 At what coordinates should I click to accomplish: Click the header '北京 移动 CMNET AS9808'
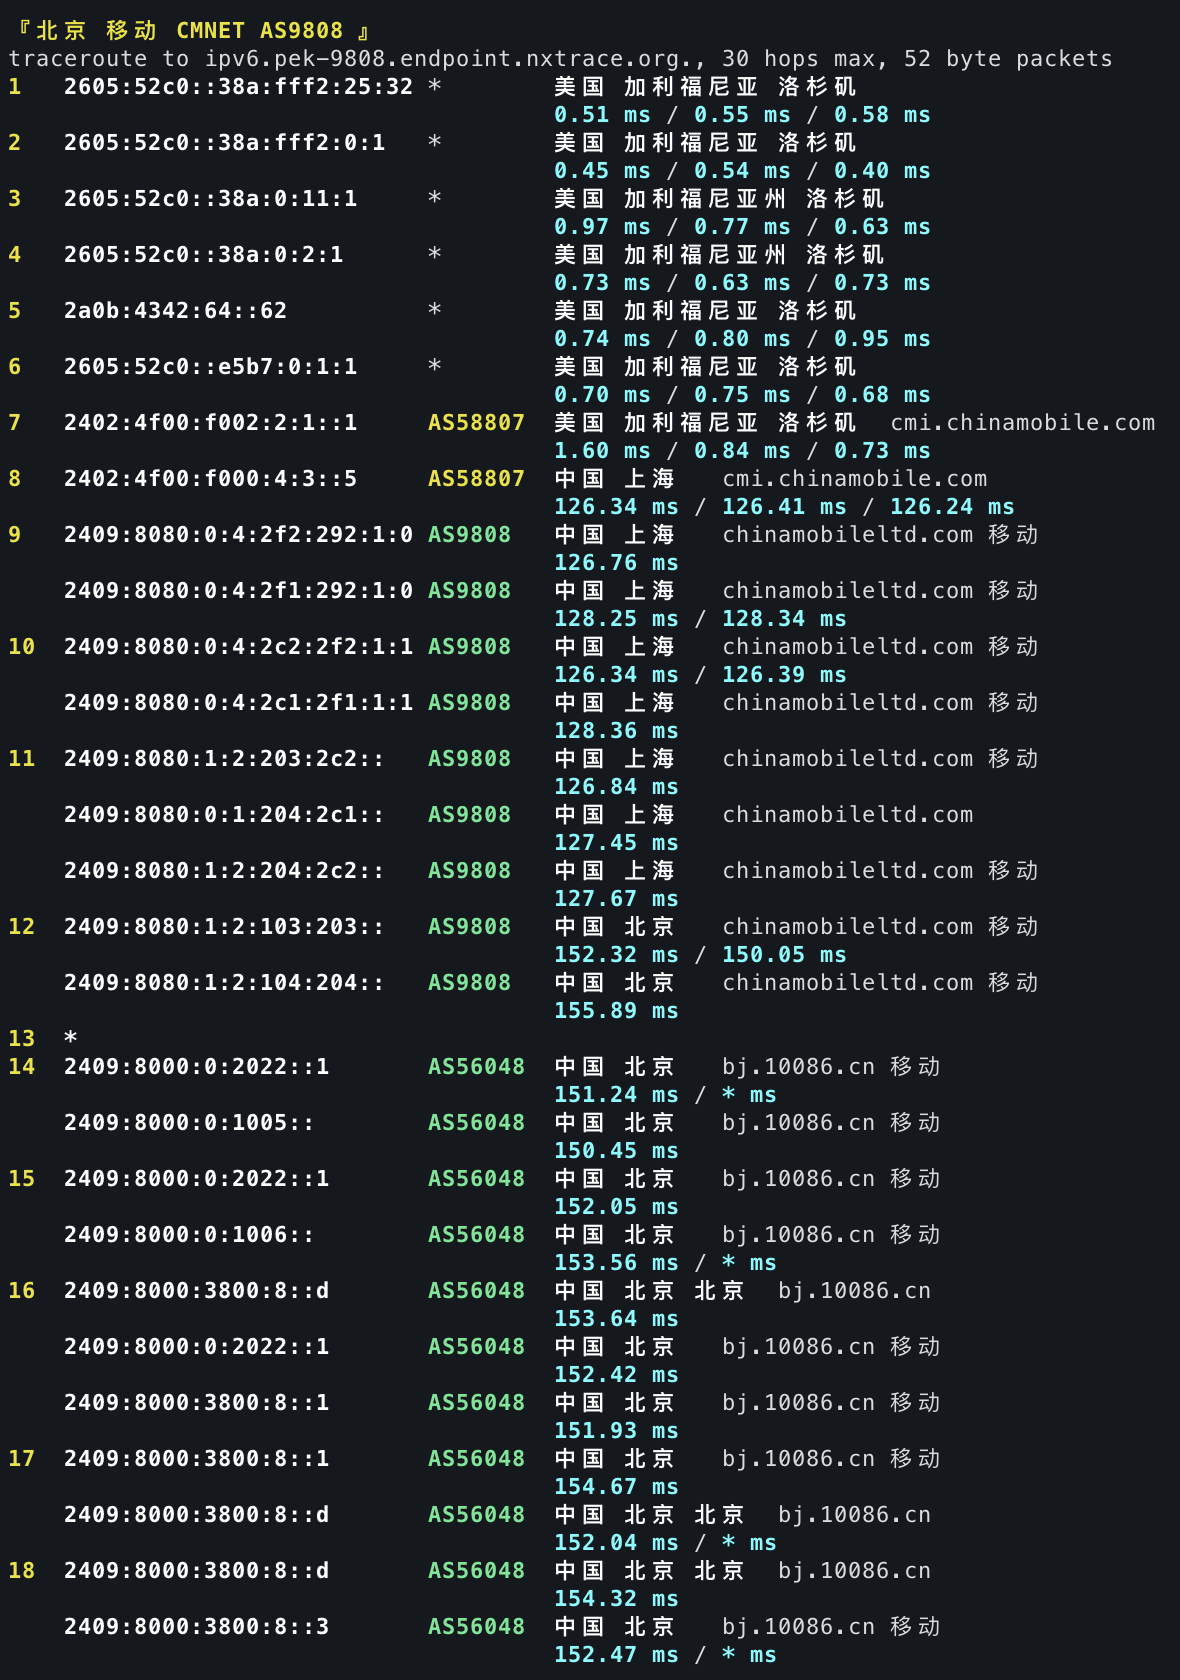tap(190, 31)
